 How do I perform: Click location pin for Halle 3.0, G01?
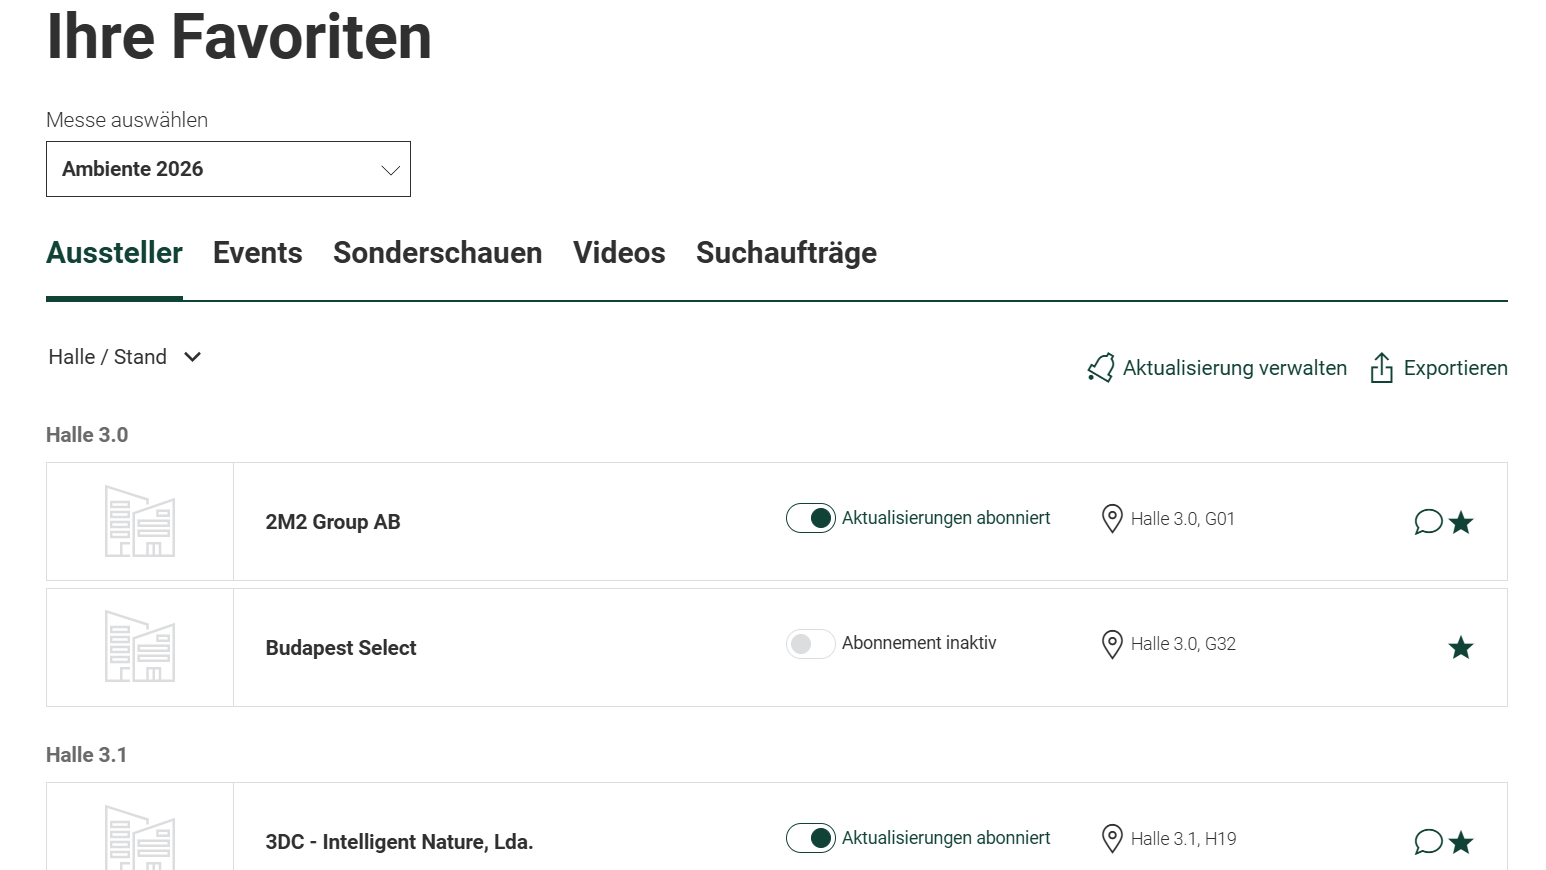(x=1112, y=518)
